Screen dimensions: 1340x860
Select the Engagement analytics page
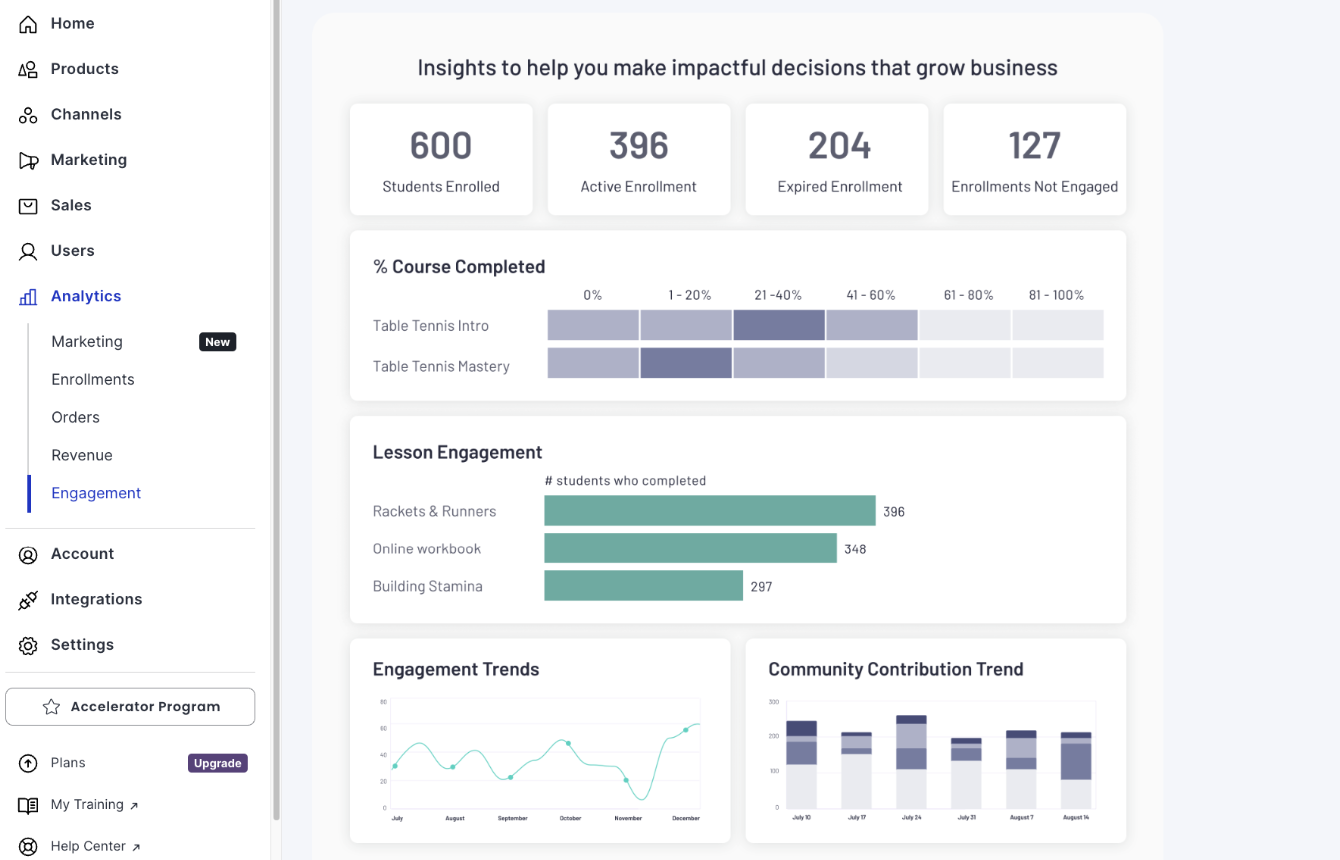[x=96, y=493]
